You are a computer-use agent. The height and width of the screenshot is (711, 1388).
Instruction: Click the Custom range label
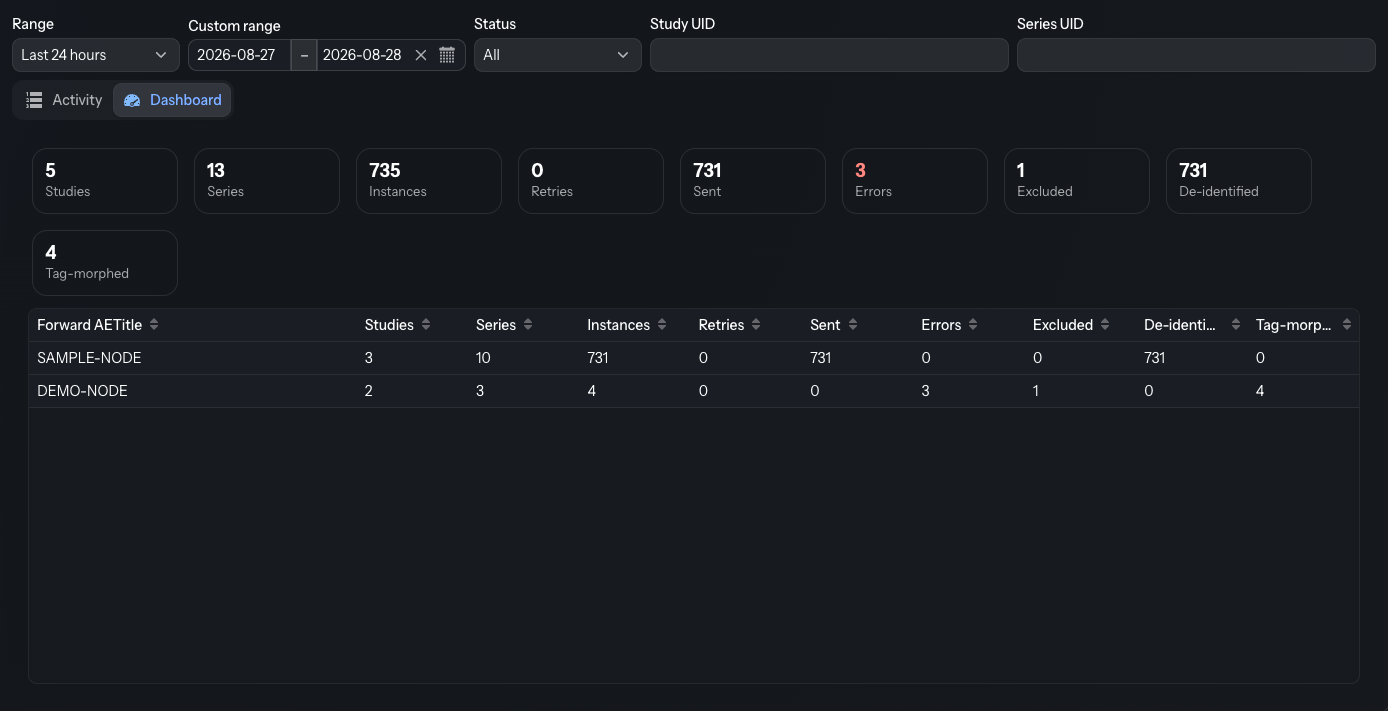point(234,26)
